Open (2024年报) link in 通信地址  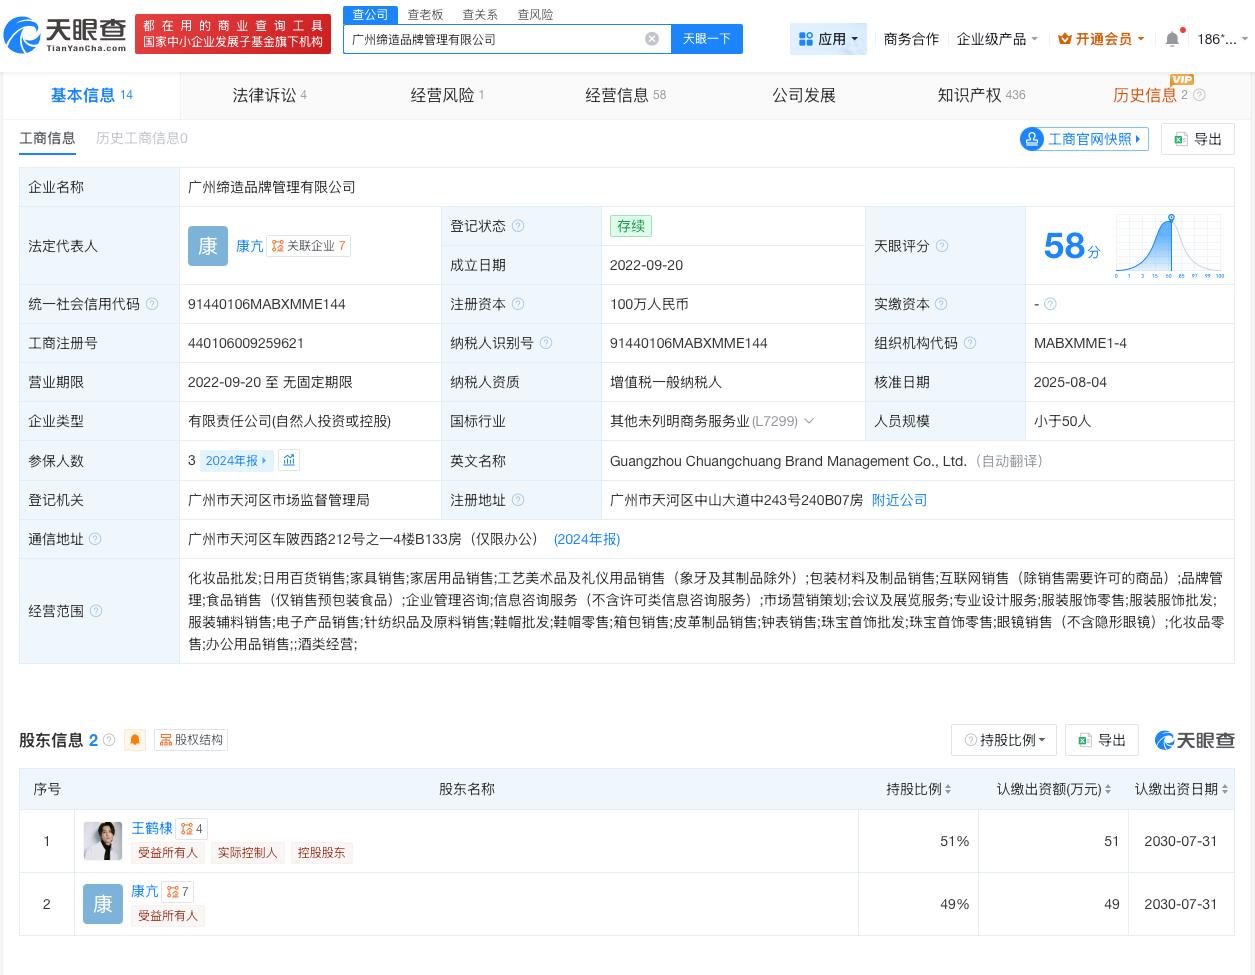tap(587, 539)
